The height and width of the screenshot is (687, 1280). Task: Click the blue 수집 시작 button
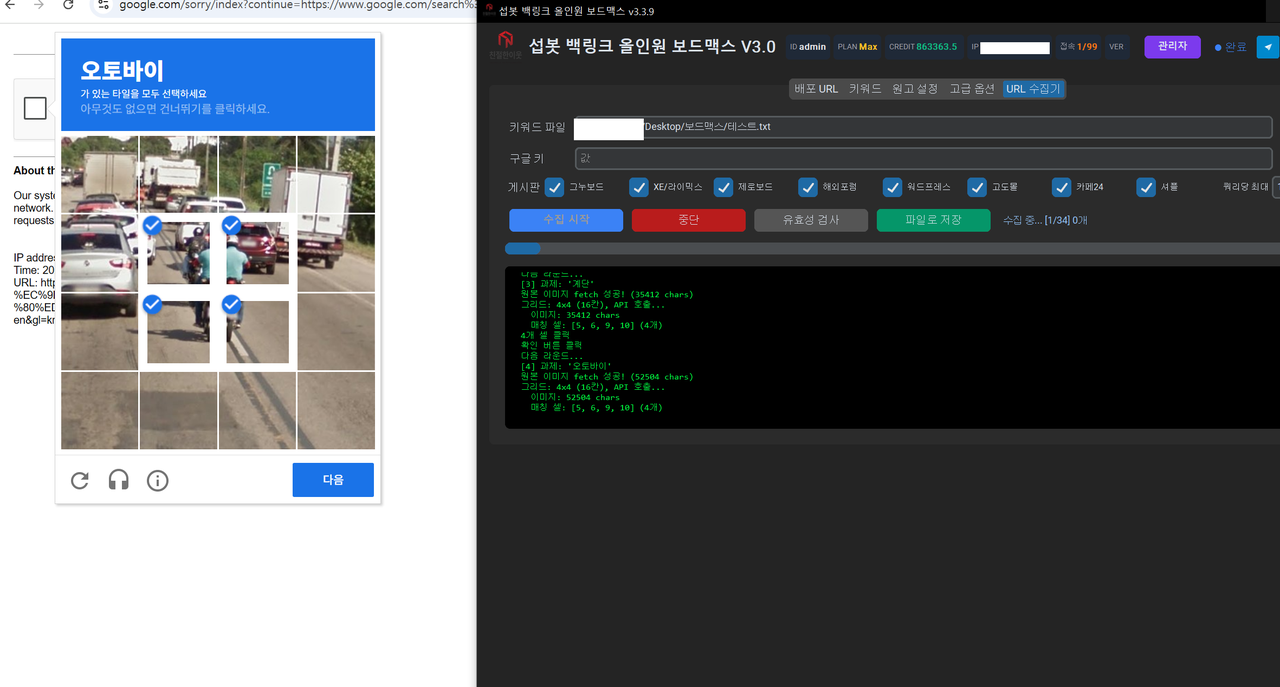(x=566, y=220)
